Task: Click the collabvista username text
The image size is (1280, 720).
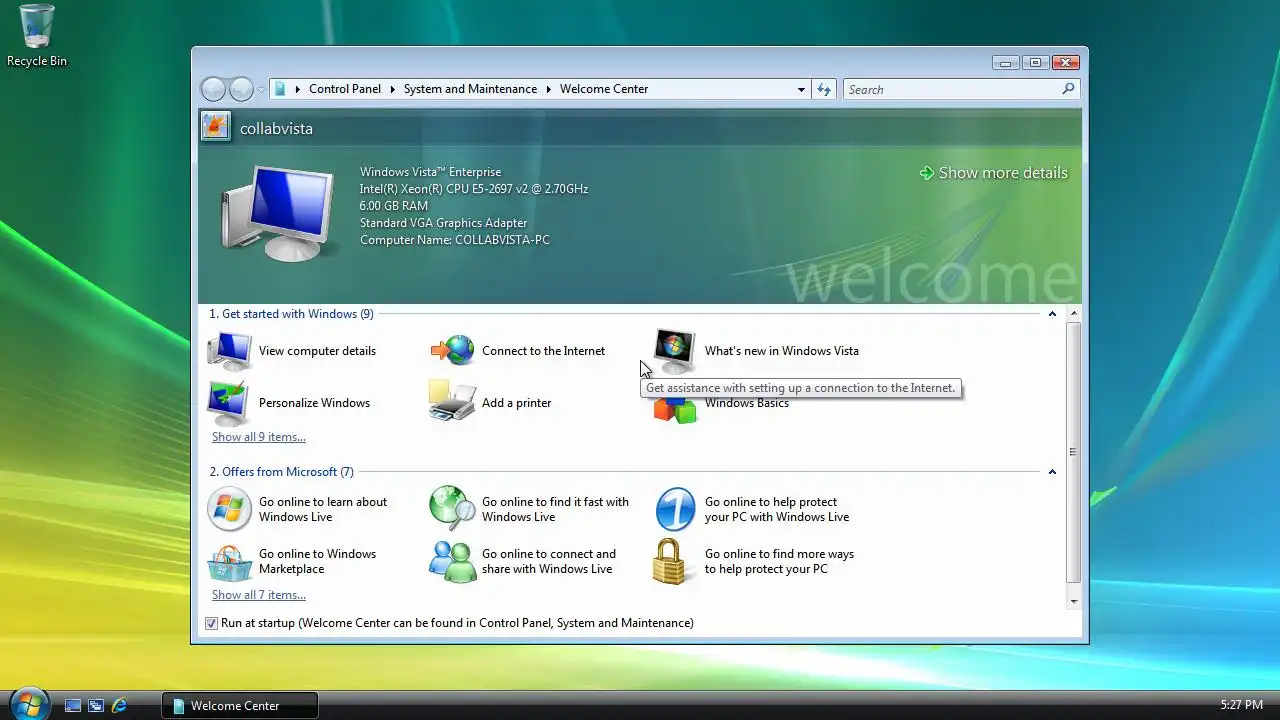Action: click(276, 129)
